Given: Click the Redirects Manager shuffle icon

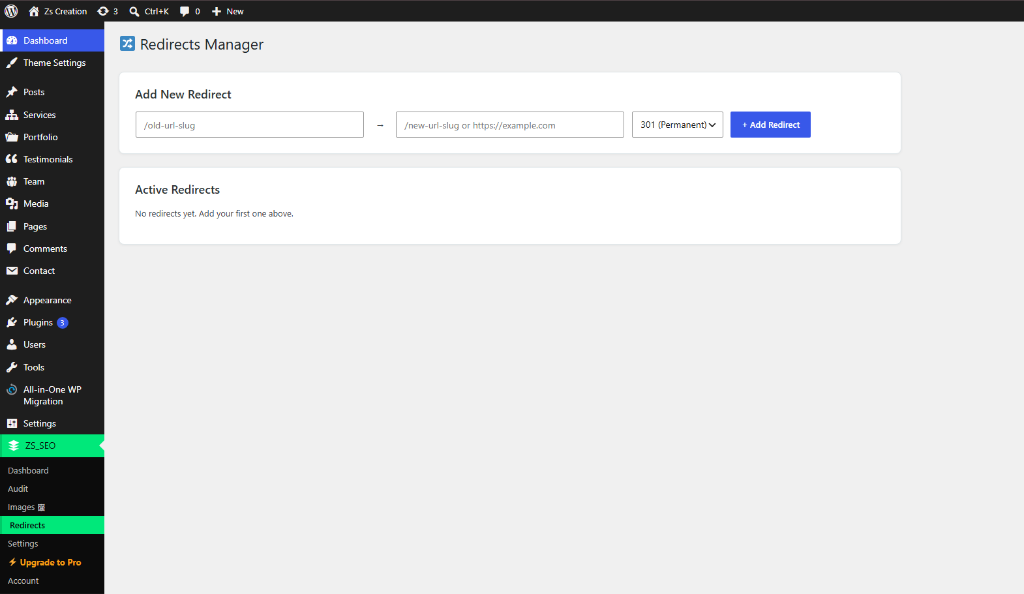Looking at the screenshot, I should [127, 44].
